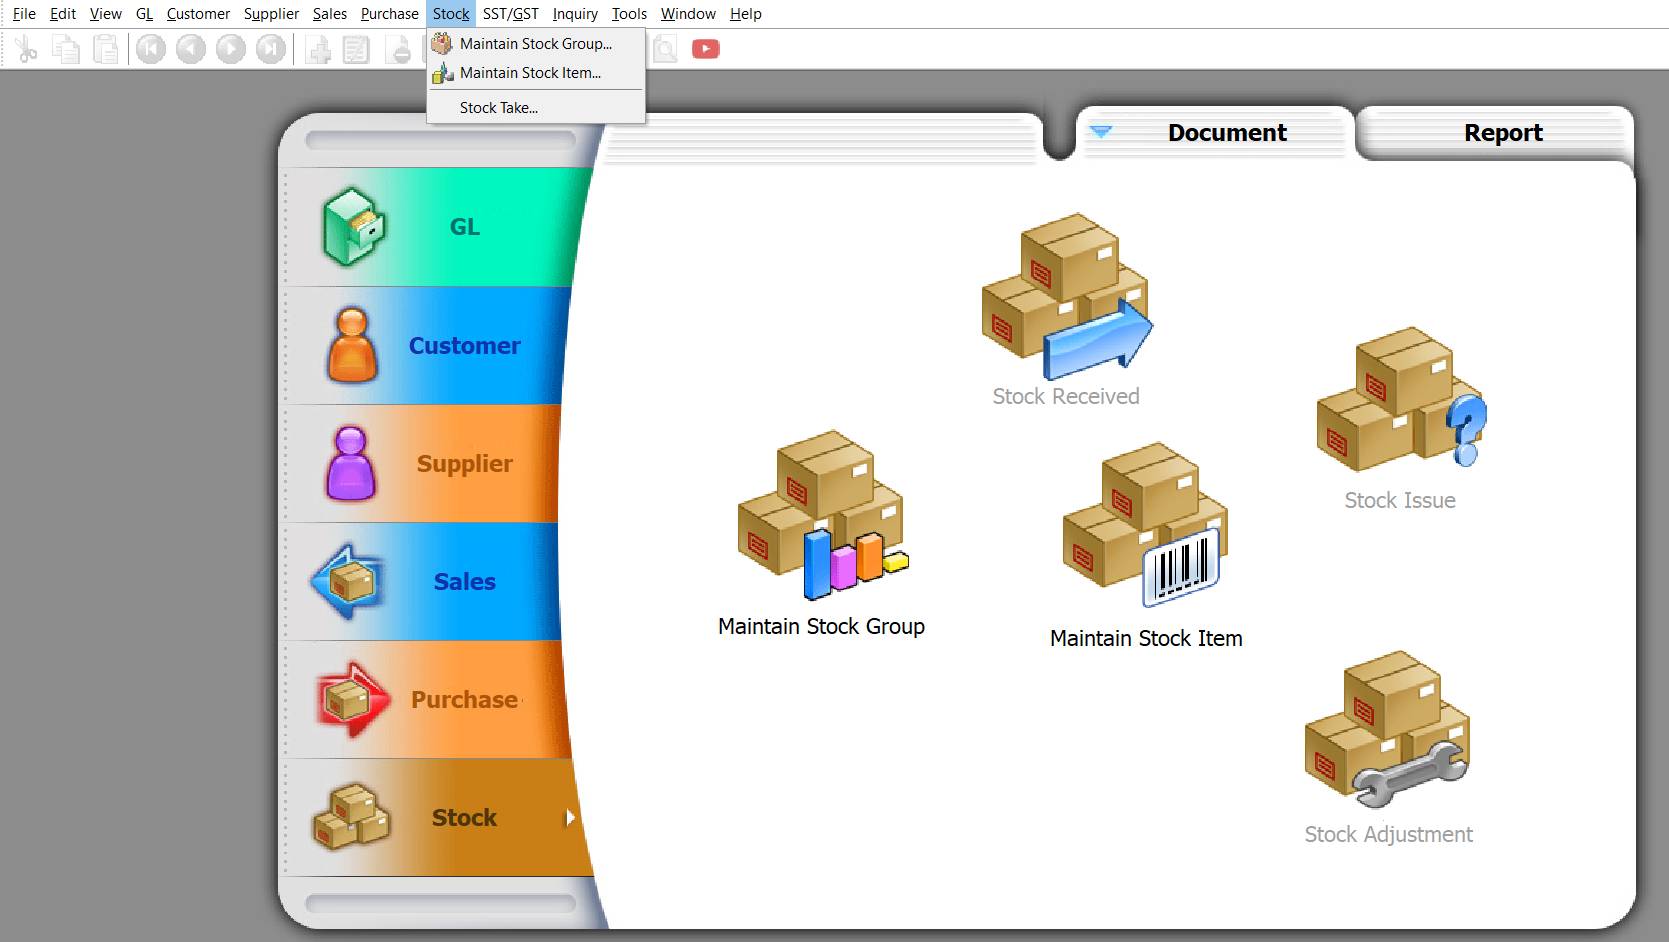The image size is (1669, 942).
Task: Switch to the Document tab
Action: 1226,133
